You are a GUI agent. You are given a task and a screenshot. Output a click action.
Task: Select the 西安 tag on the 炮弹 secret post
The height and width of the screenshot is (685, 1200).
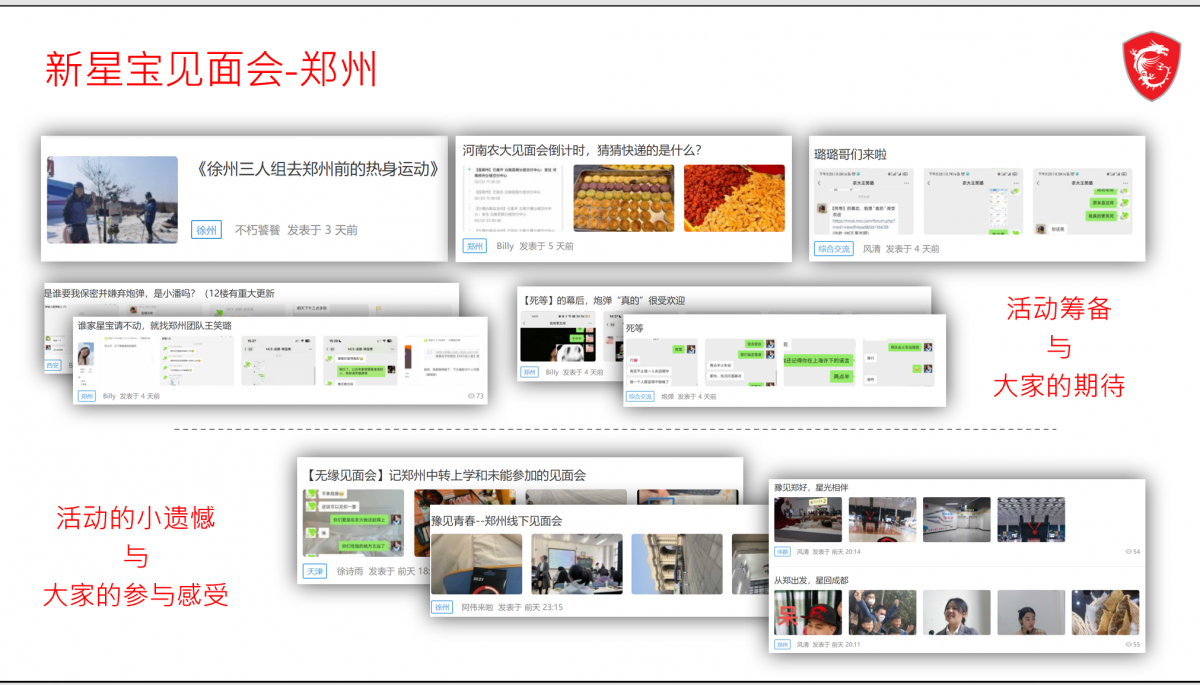53,366
